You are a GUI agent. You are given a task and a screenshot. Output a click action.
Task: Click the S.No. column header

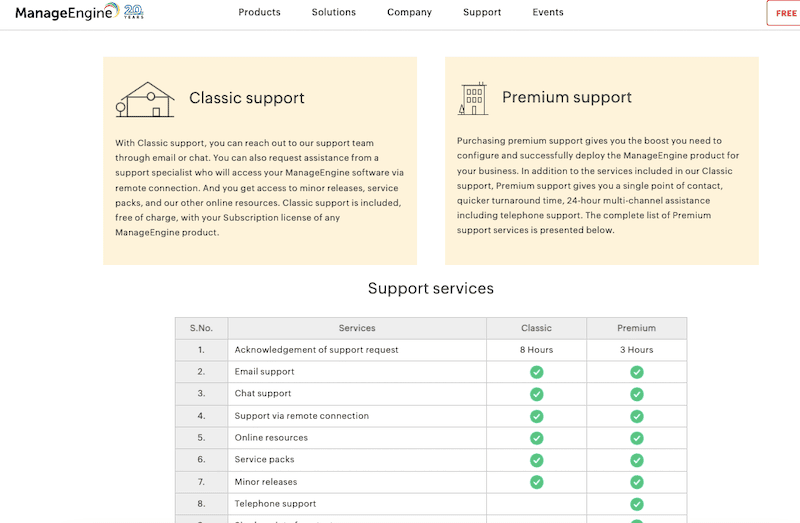202,328
